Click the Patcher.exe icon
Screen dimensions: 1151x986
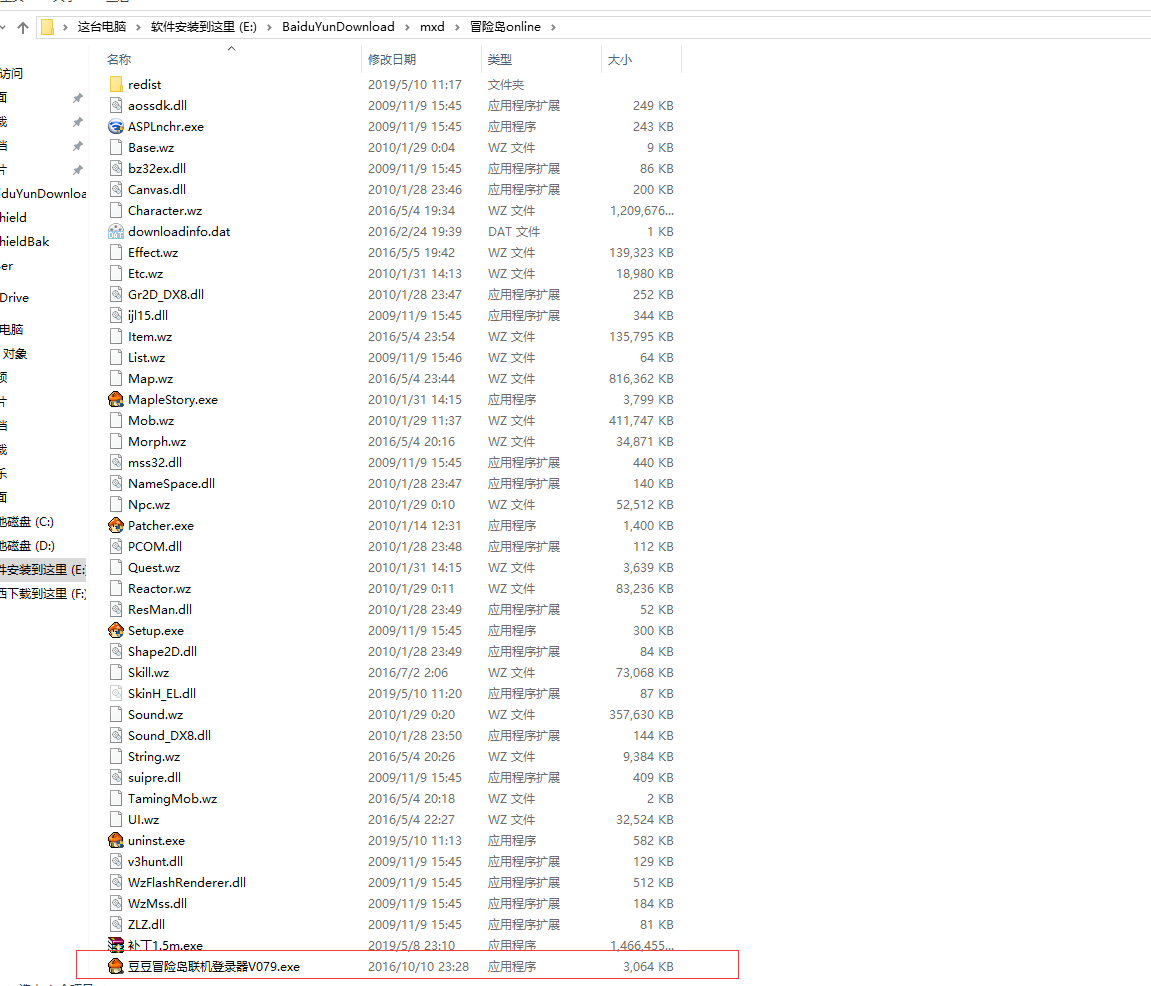coord(115,526)
